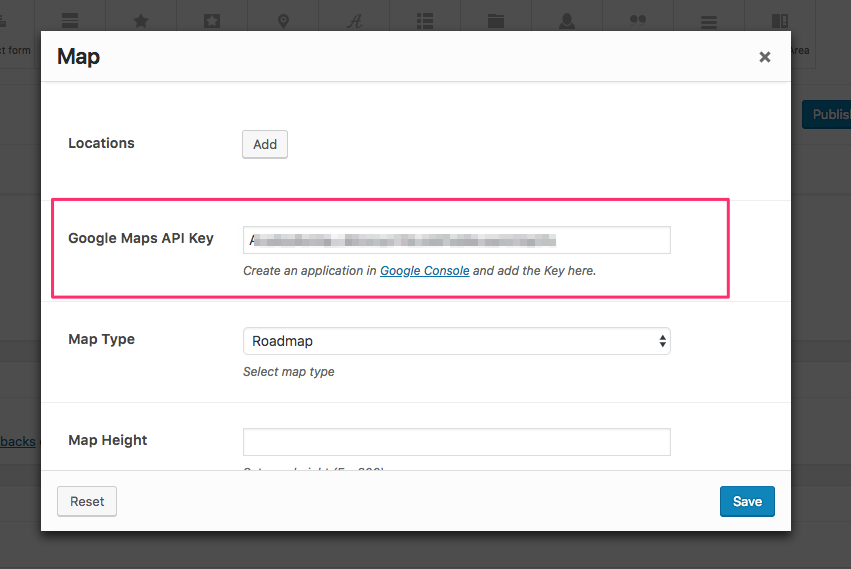The image size is (851, 569).
Task: Select the folder icon in background toolbar
Action: pos(496,21)
